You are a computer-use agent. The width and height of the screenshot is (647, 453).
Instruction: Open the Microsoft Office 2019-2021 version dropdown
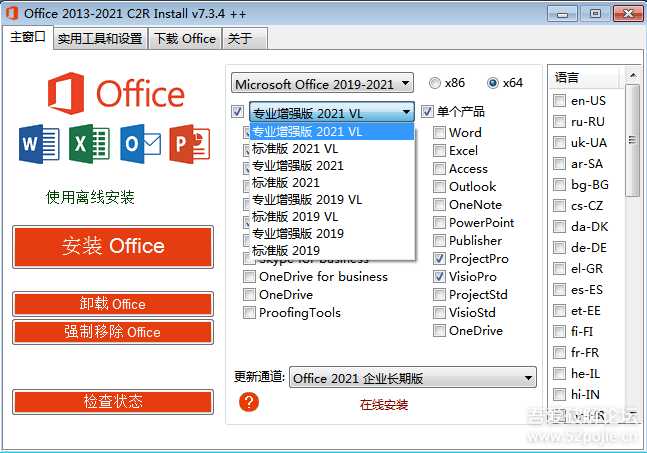pos(322,84)
